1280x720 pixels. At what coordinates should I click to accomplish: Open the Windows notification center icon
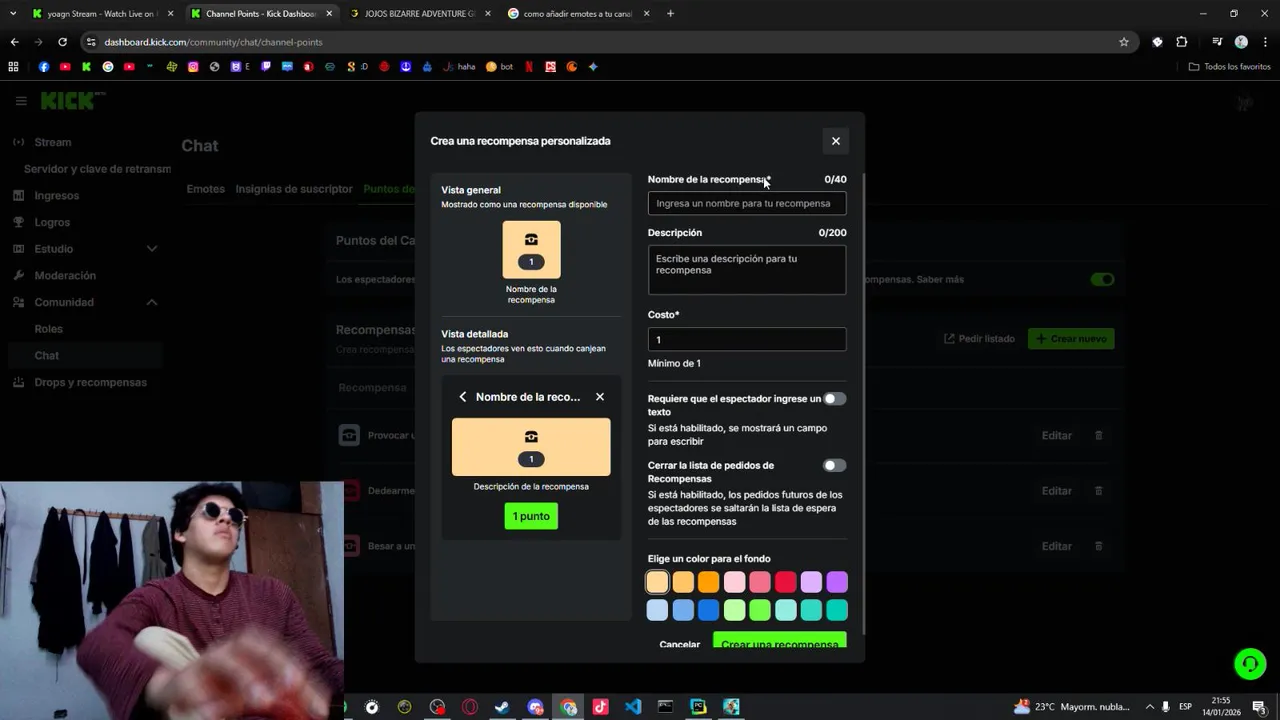(x=1260, y=707)
